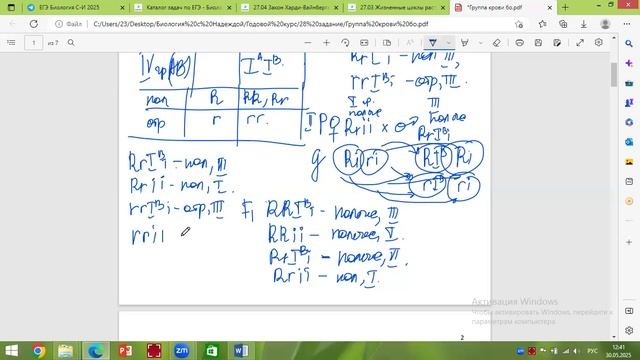Toggle fit to page width
The image size is (640, 360).
364,42
